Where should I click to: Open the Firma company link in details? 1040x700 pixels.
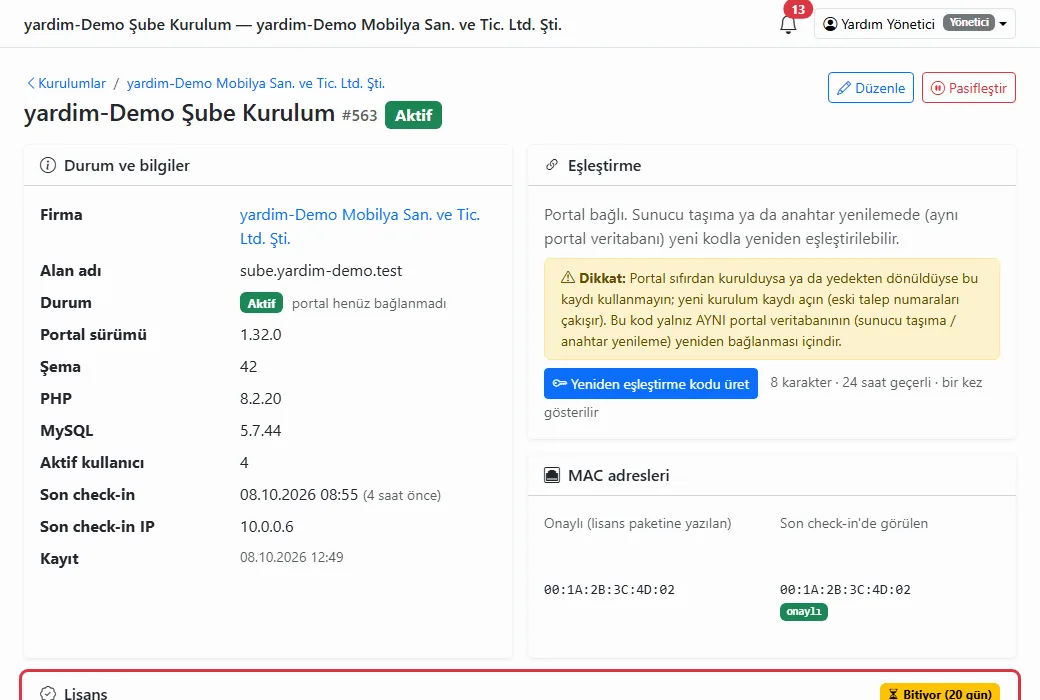click(359, 226)
